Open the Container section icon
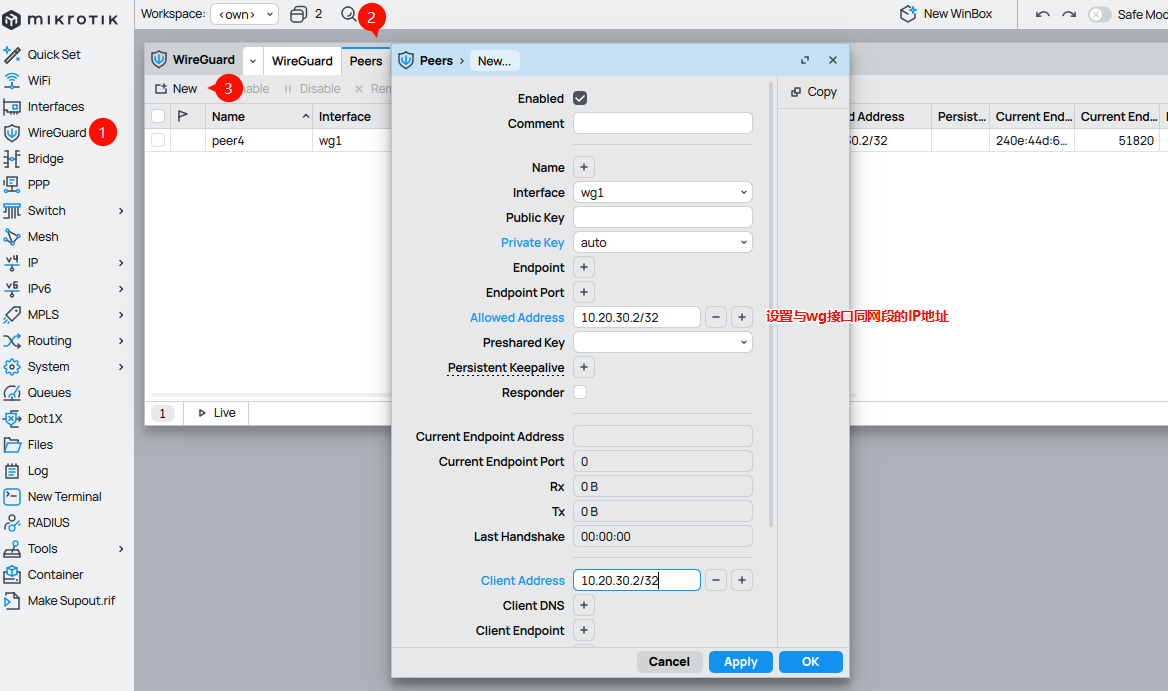Screen dimensions: 1168x691 (x=12, y=575)
